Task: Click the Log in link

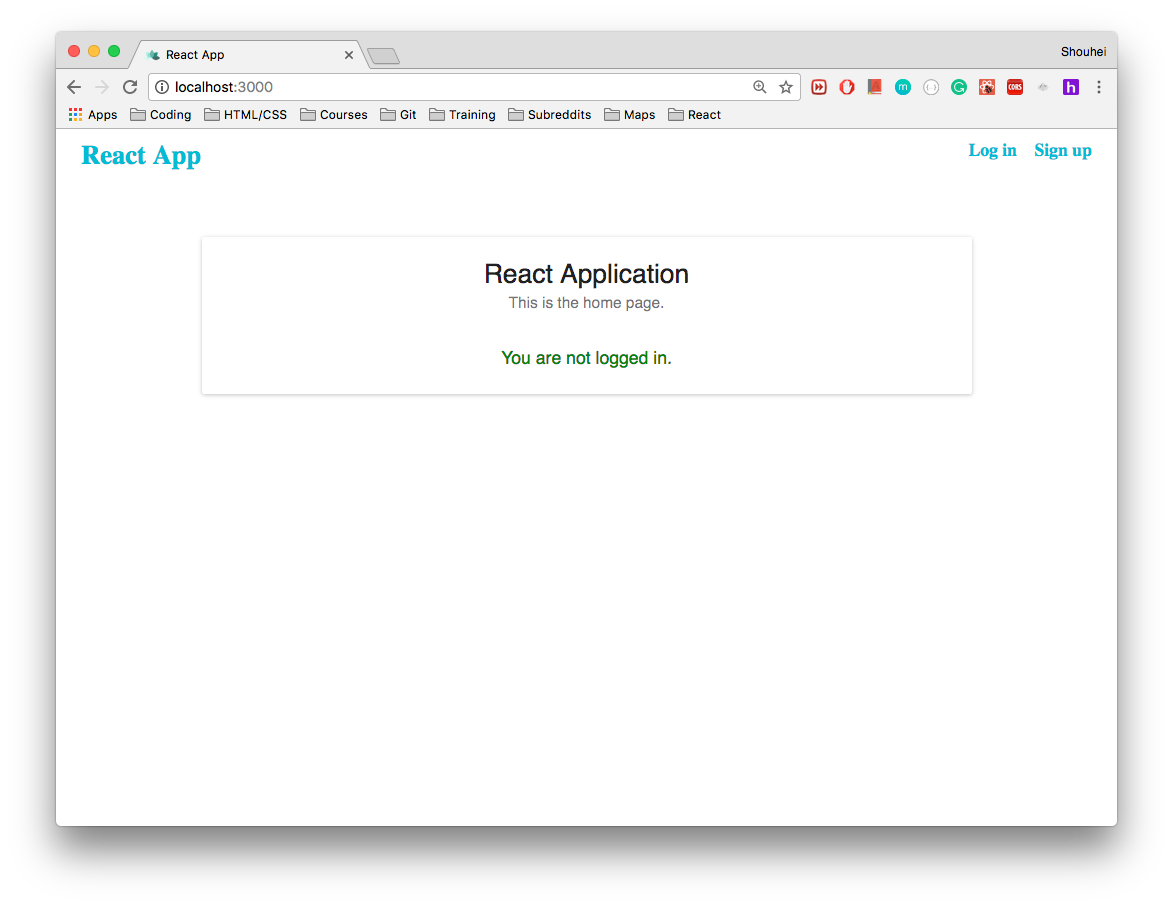Action: click(x=992, y=150)
